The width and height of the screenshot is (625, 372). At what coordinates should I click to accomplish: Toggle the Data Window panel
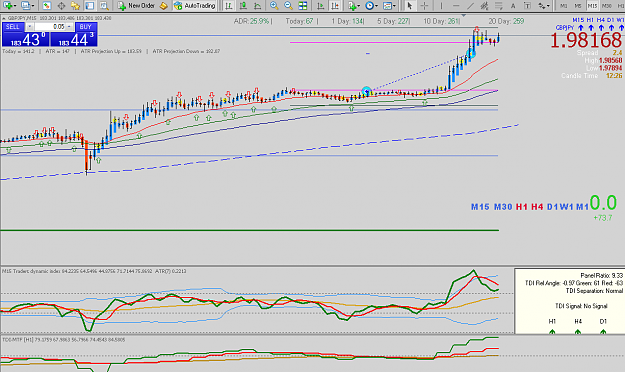click(61, 6)
